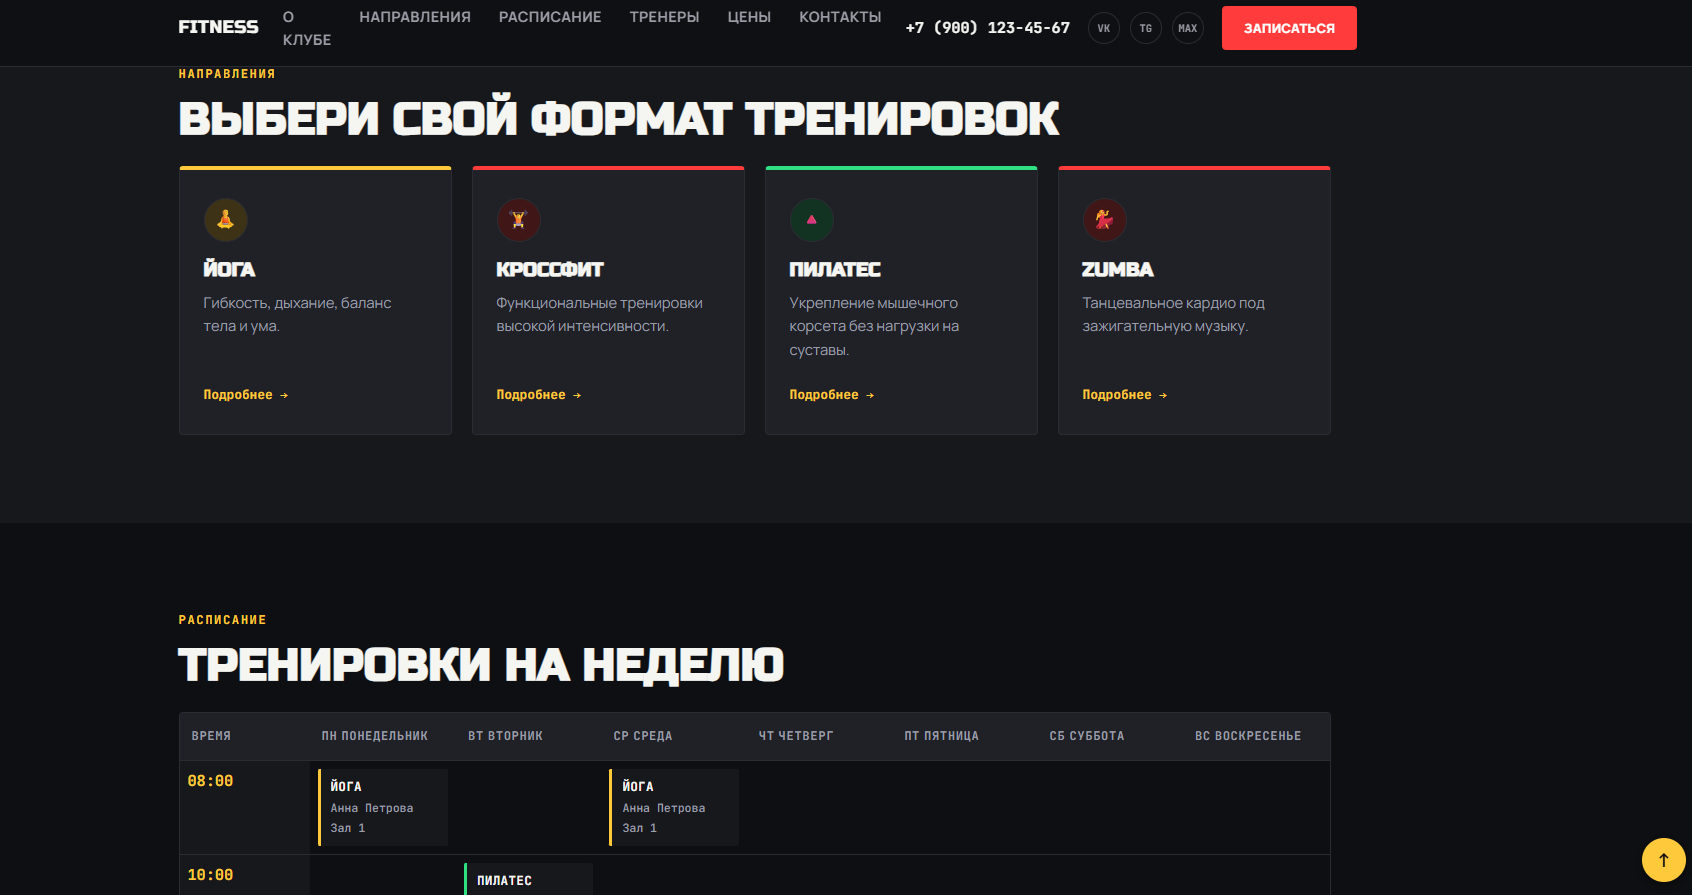Click the Время column header
Image resolution: width=1692 pixels, height=895 pixels.
pos(211,736)
